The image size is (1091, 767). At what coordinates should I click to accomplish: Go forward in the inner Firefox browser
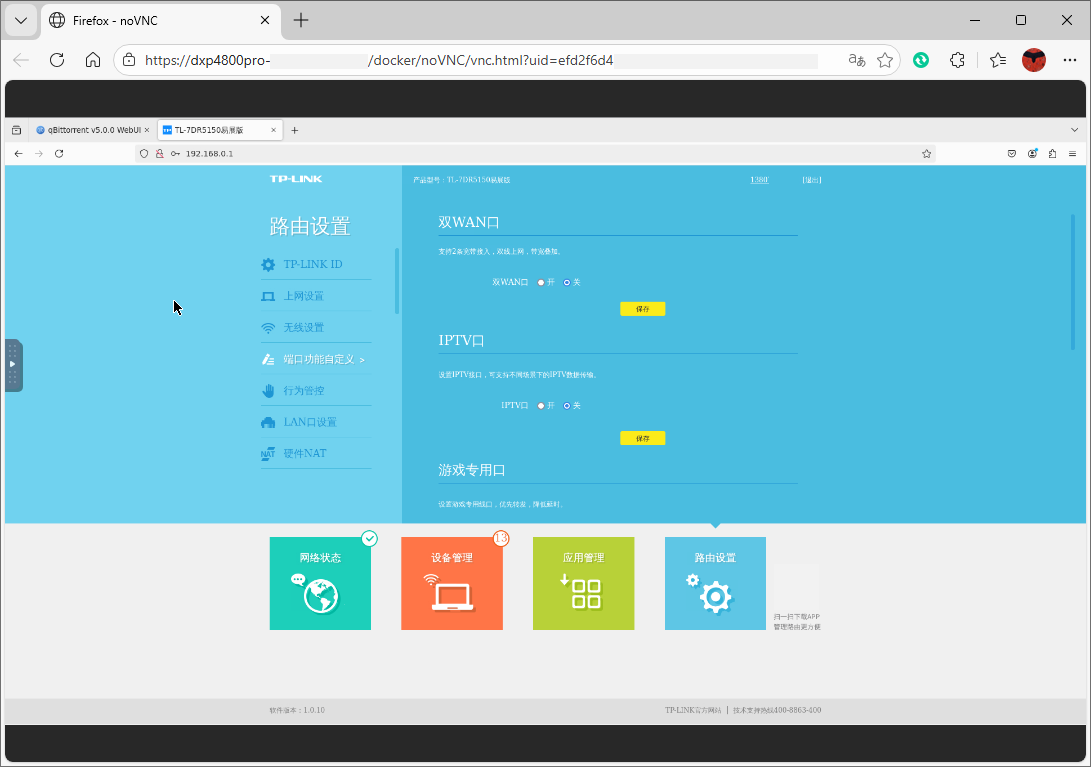click(39, 154)
